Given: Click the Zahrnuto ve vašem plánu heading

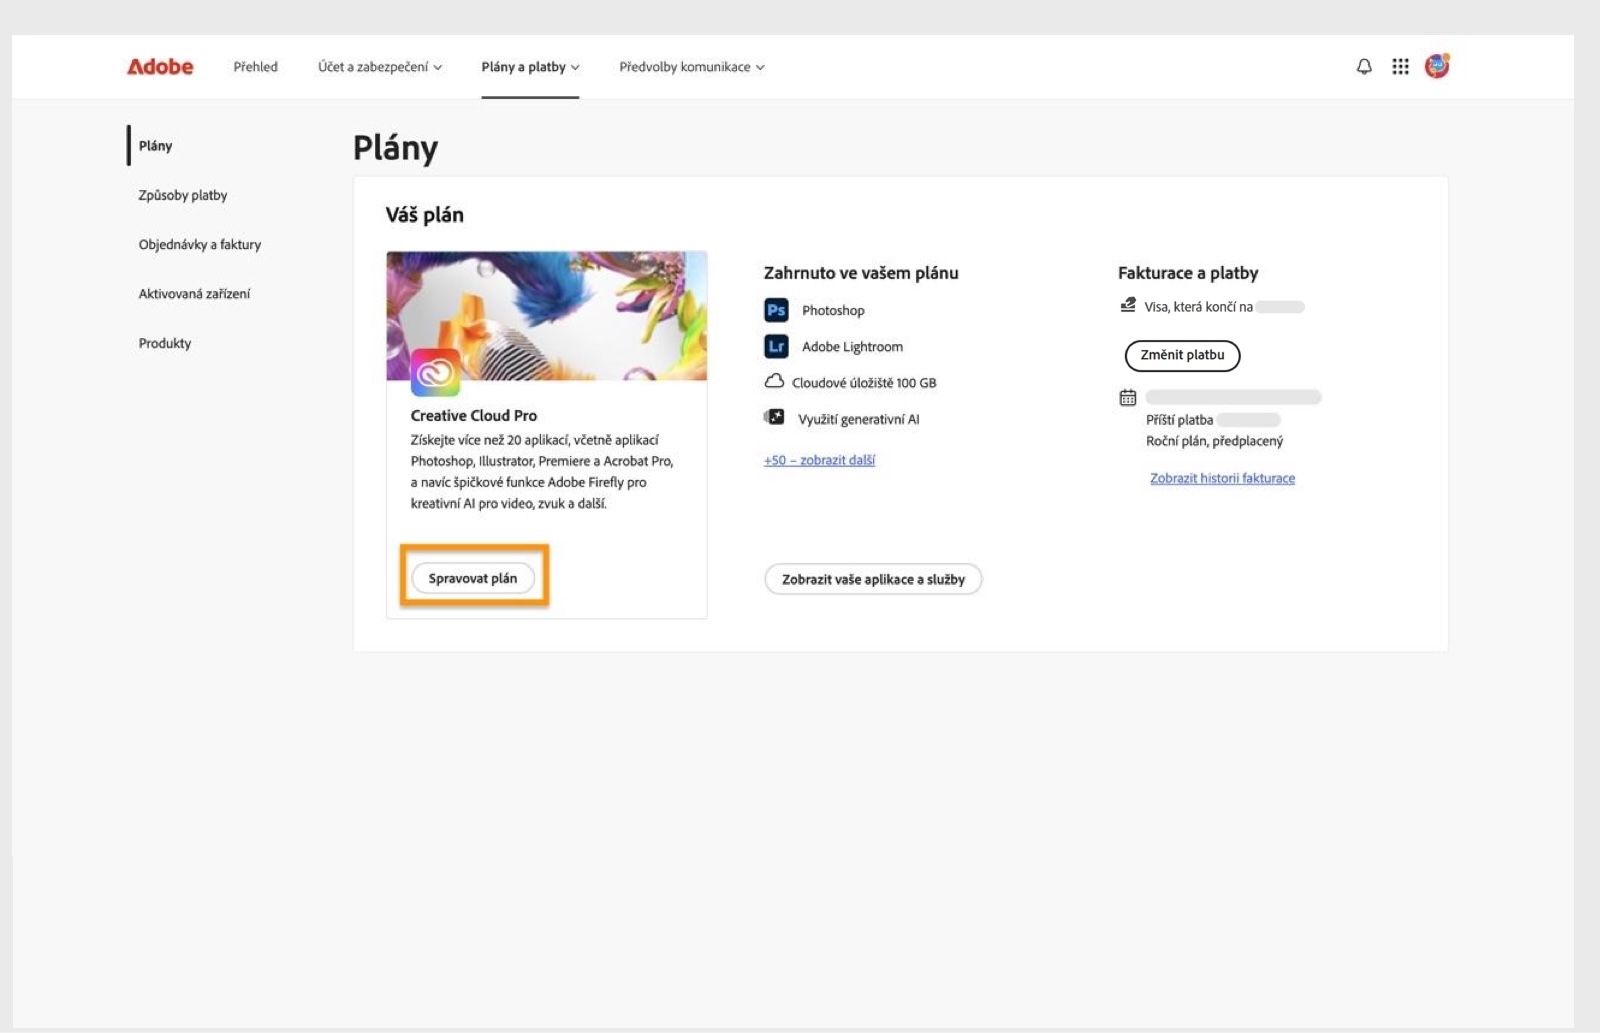Looking at the screenshot, I should point(861,273).
